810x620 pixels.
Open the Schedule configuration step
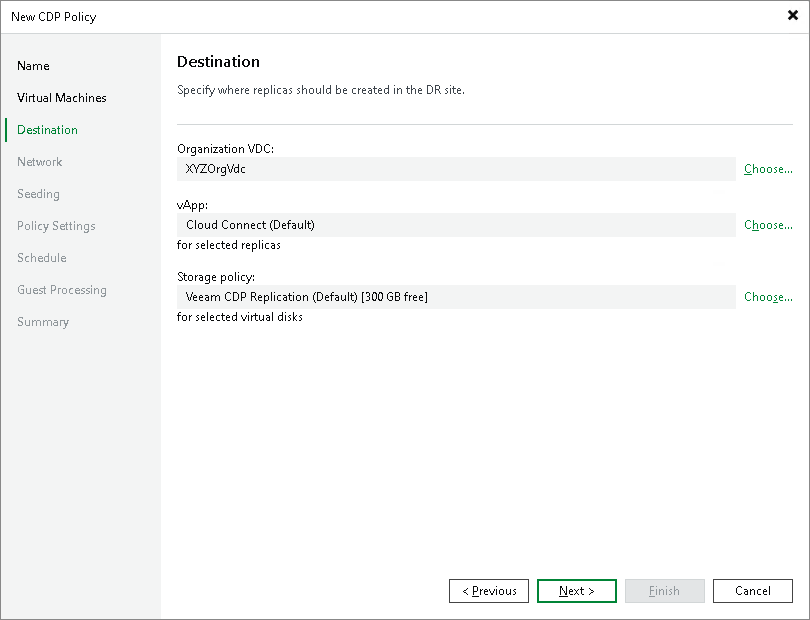pos(42,257)
